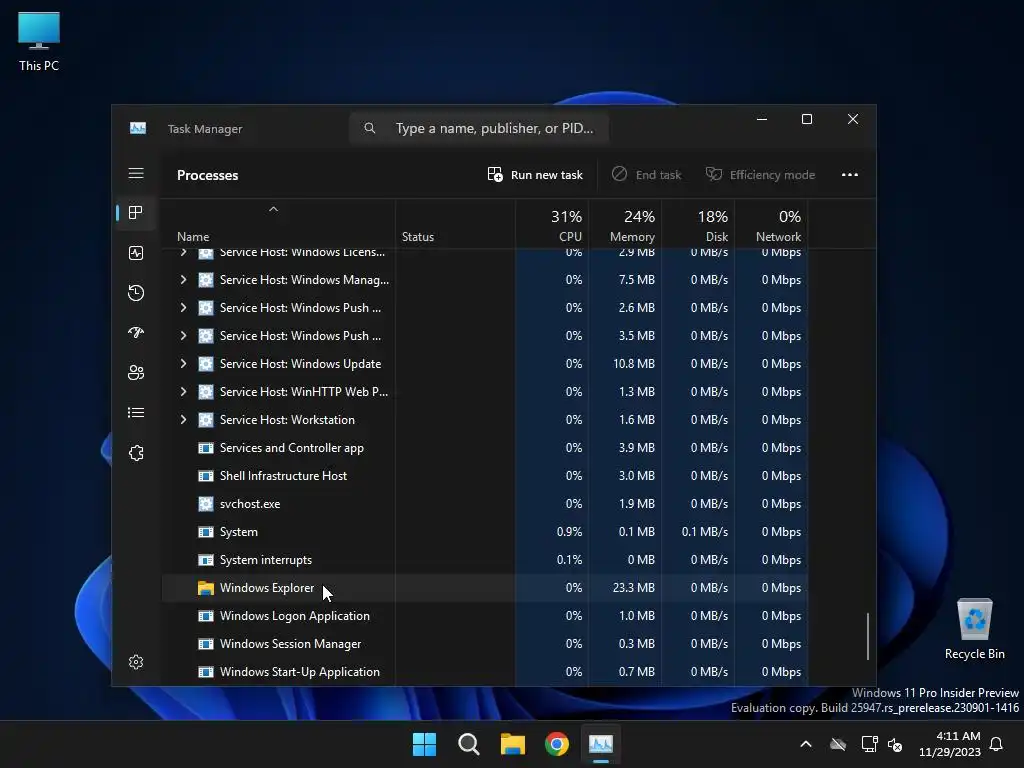
Task: Expand first Service Host: Windows Push row with 2.6 MB
Action: (184, 308)
